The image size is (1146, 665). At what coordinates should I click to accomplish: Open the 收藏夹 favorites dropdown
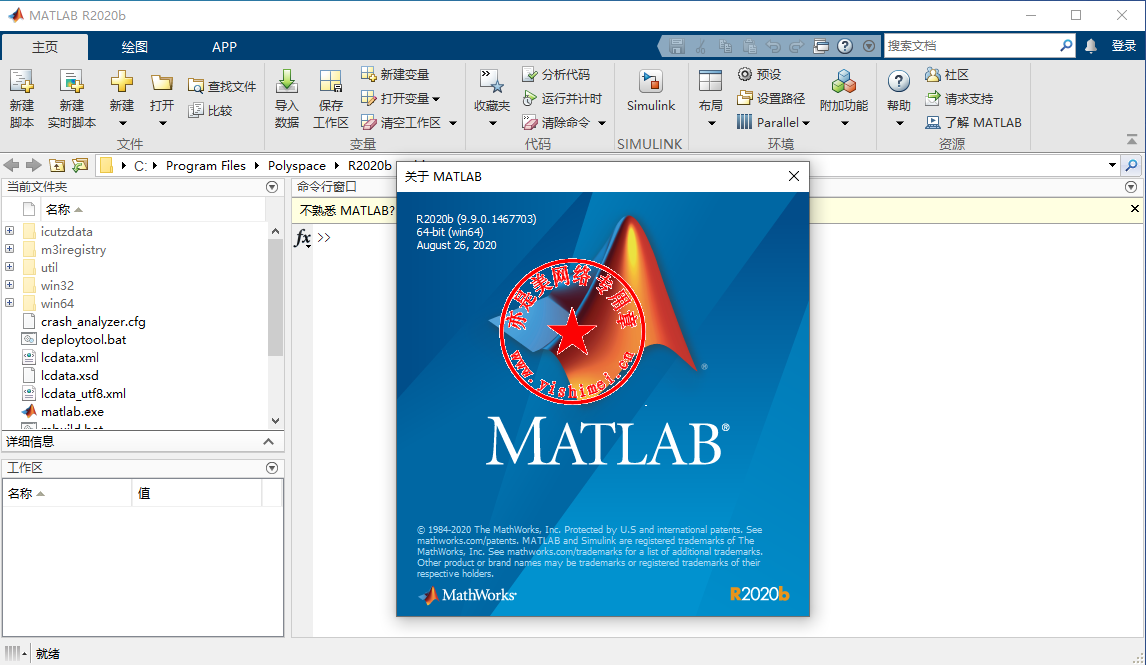(x=492, y=123)
